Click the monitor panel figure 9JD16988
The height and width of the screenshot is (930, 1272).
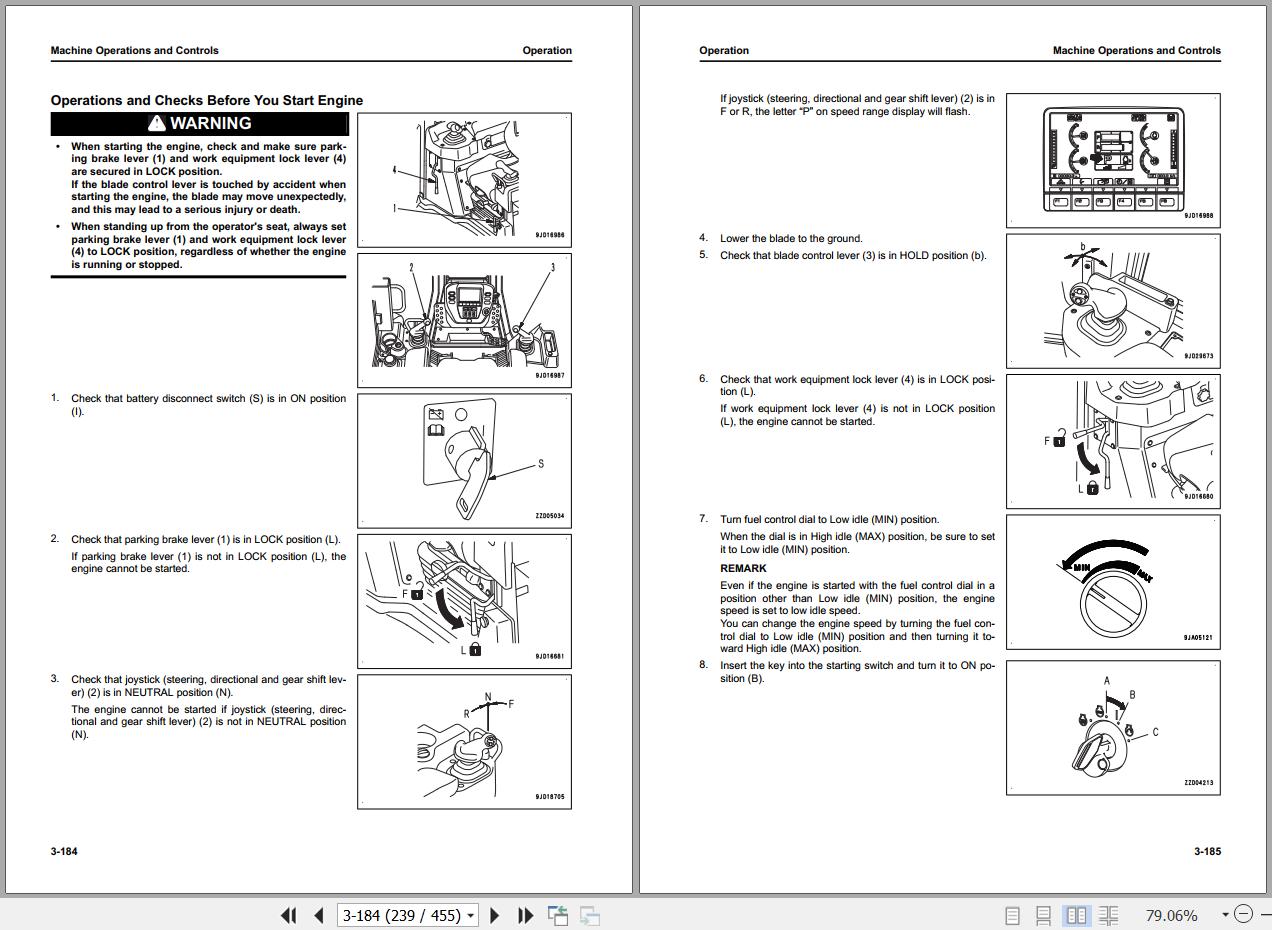pos(1113,160)
